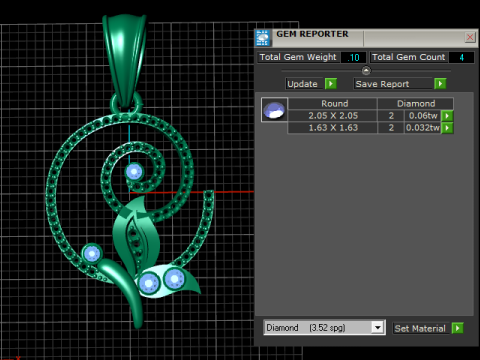Click the Round column header
Image resolution: width=480 pixels, height=360 pixels.
coord(333,104)
